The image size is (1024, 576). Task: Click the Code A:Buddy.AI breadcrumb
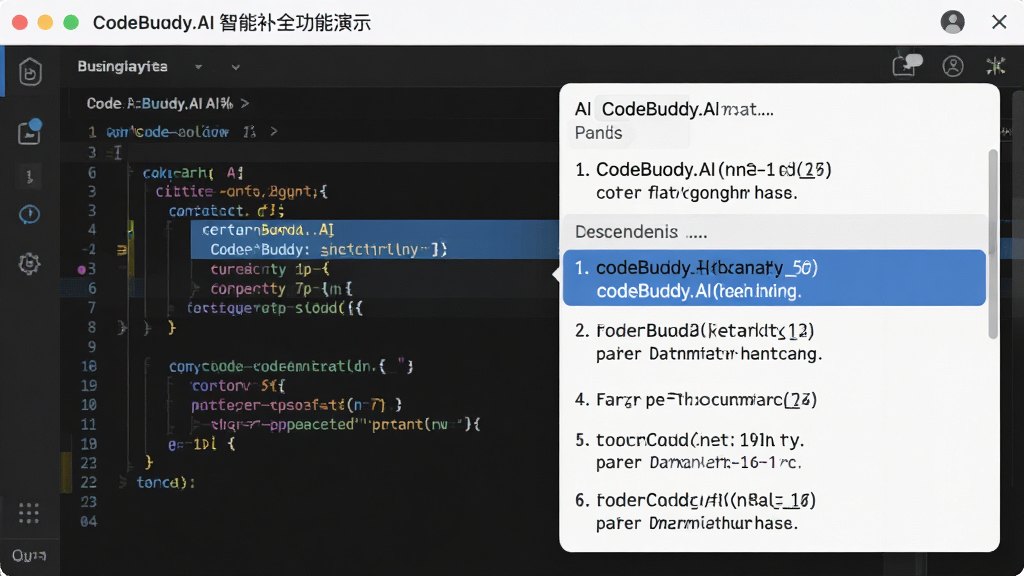point(159,103)
